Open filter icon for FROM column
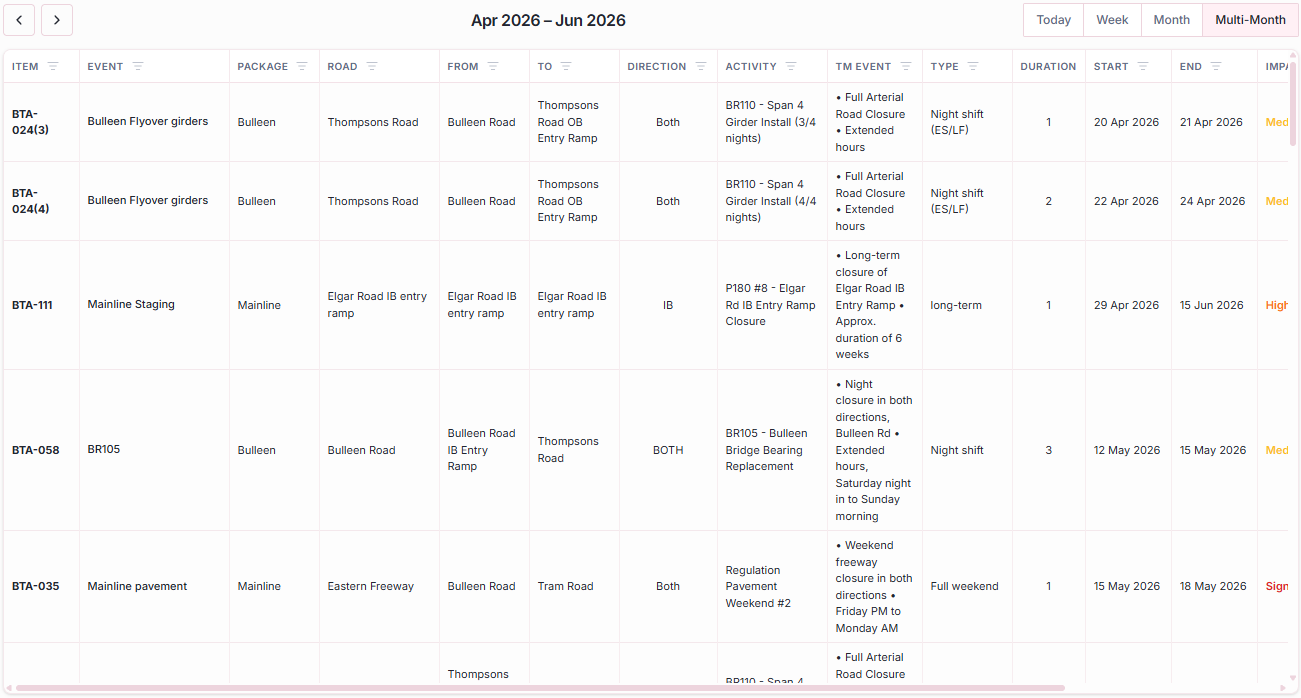 (493, 66)
